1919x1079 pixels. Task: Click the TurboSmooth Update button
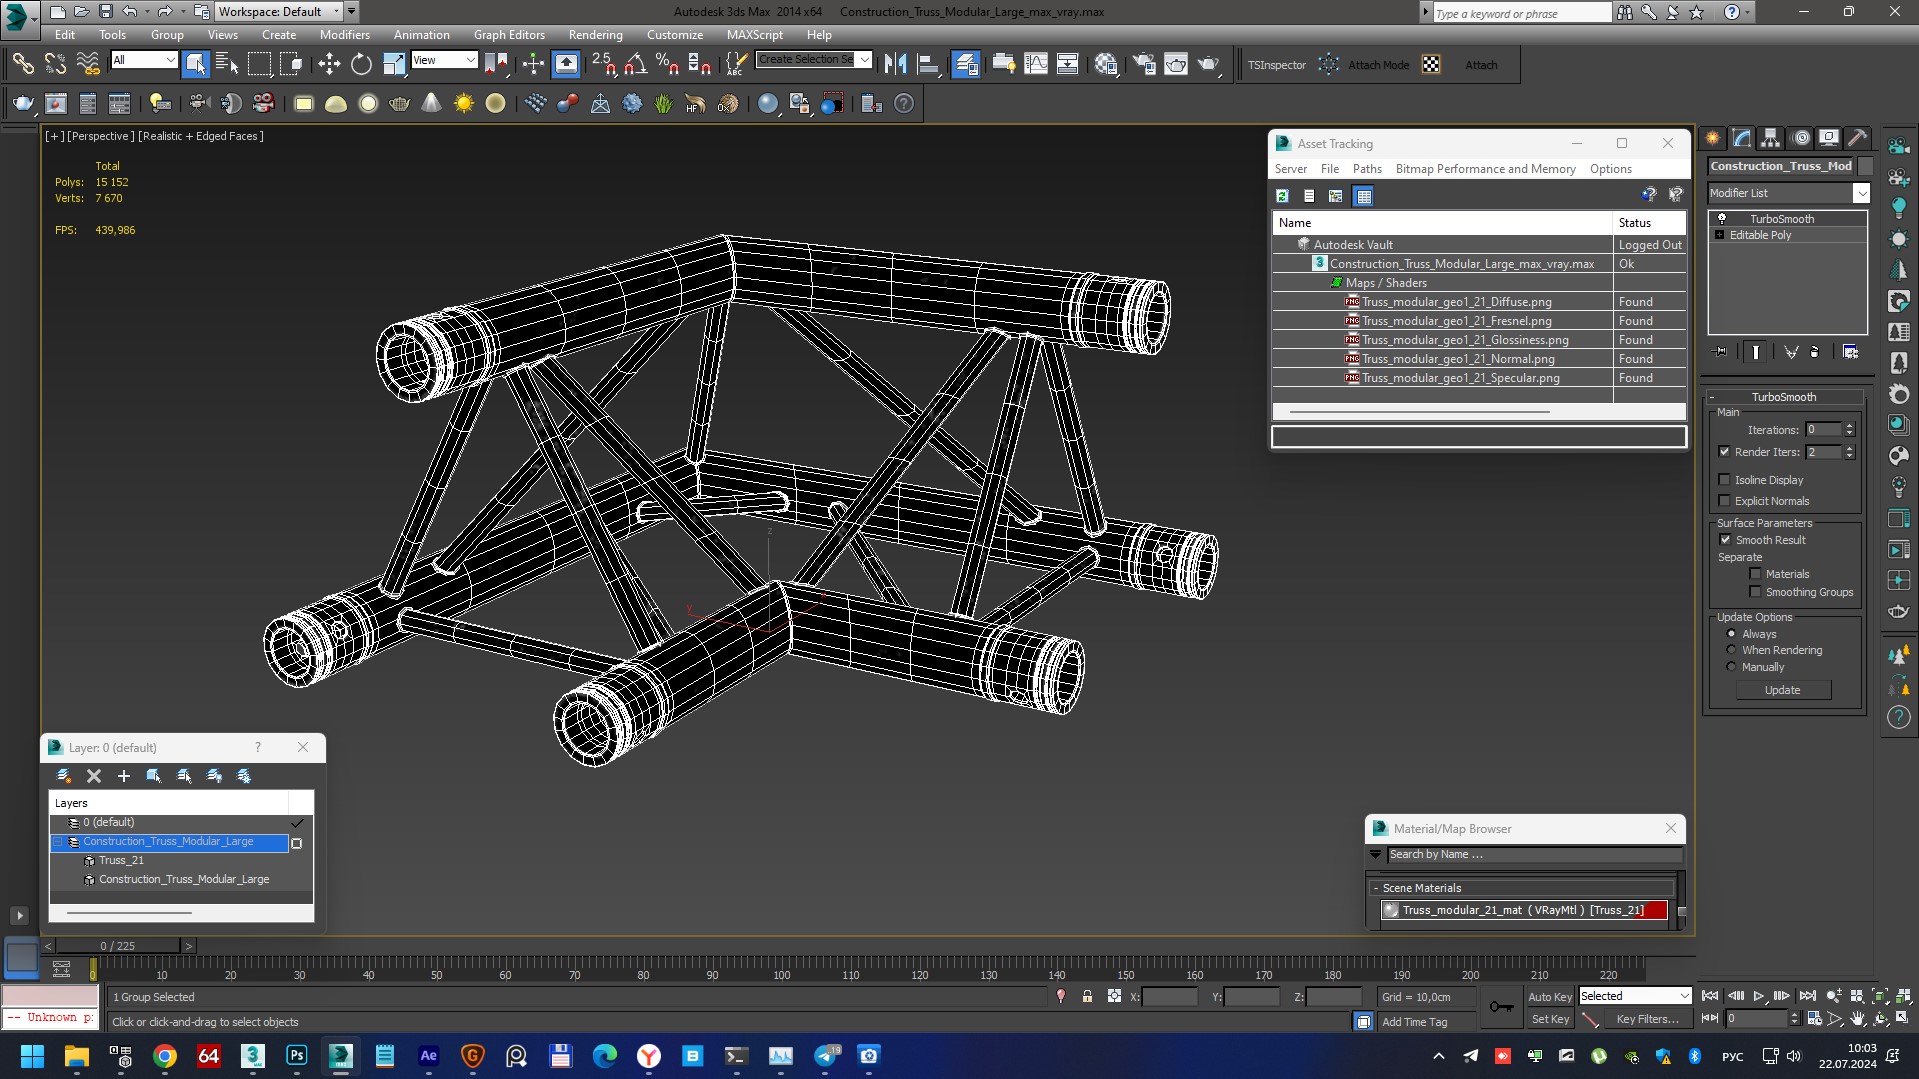[x=1782, y=690]
